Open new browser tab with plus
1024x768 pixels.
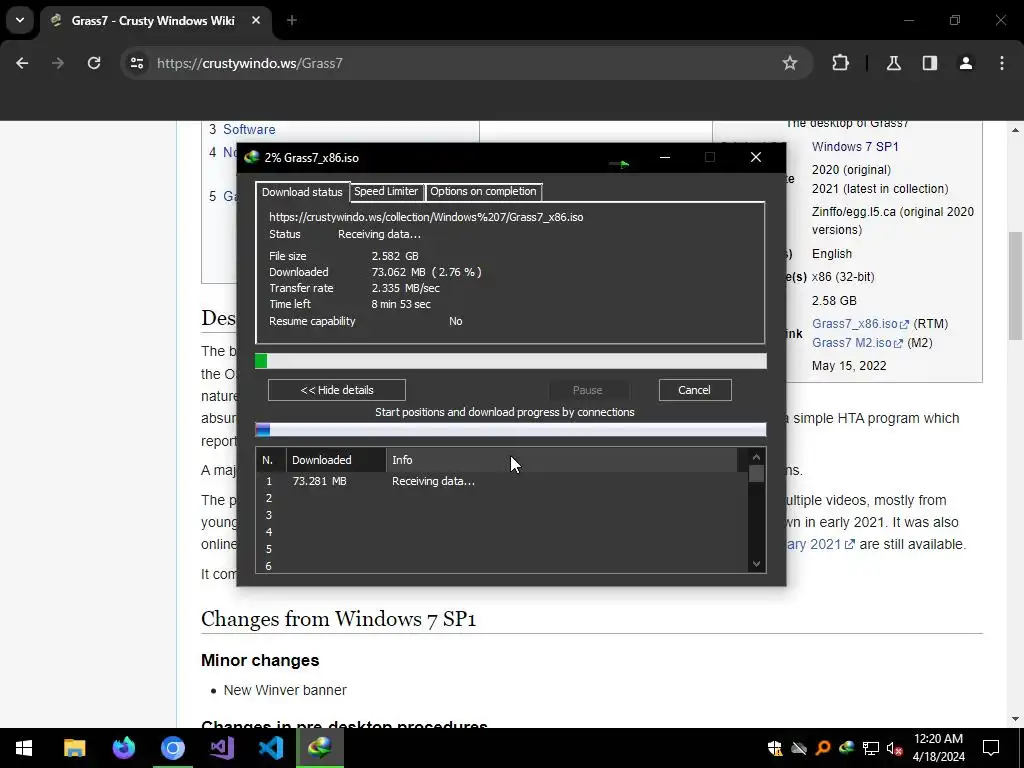click(292, 21)
